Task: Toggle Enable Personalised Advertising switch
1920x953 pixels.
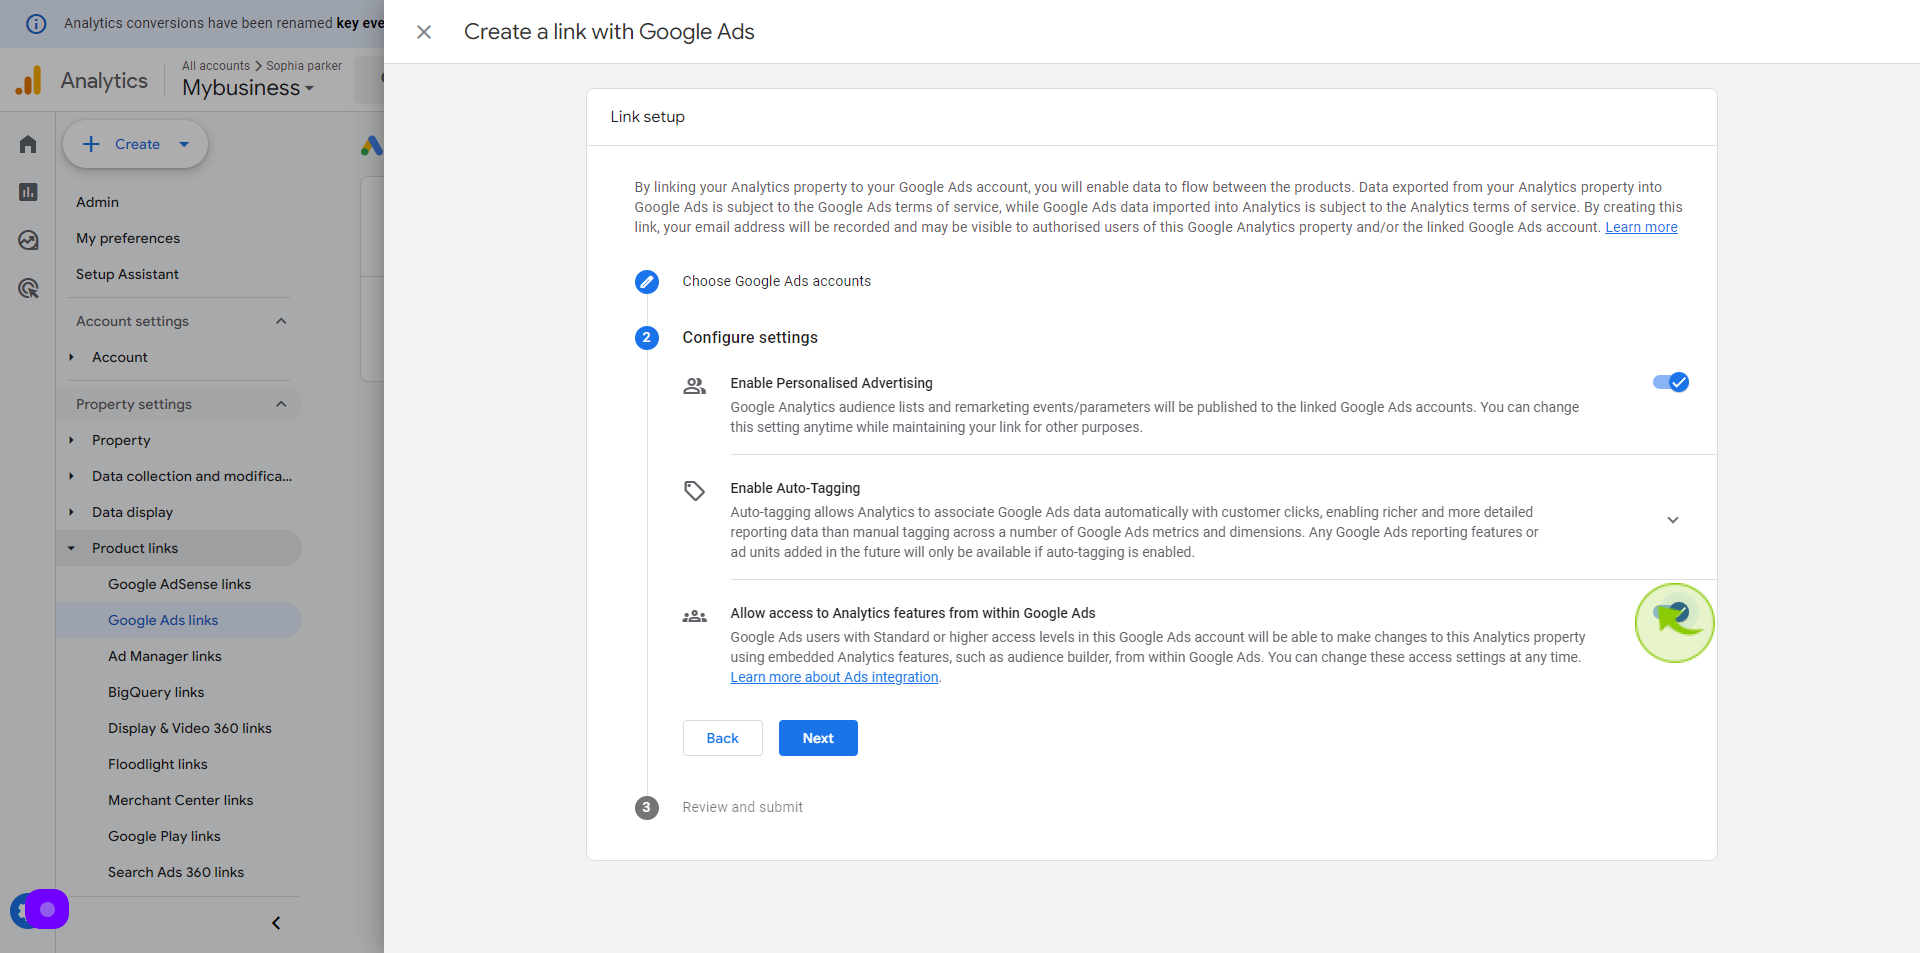Action: (x=1671, y=382)
